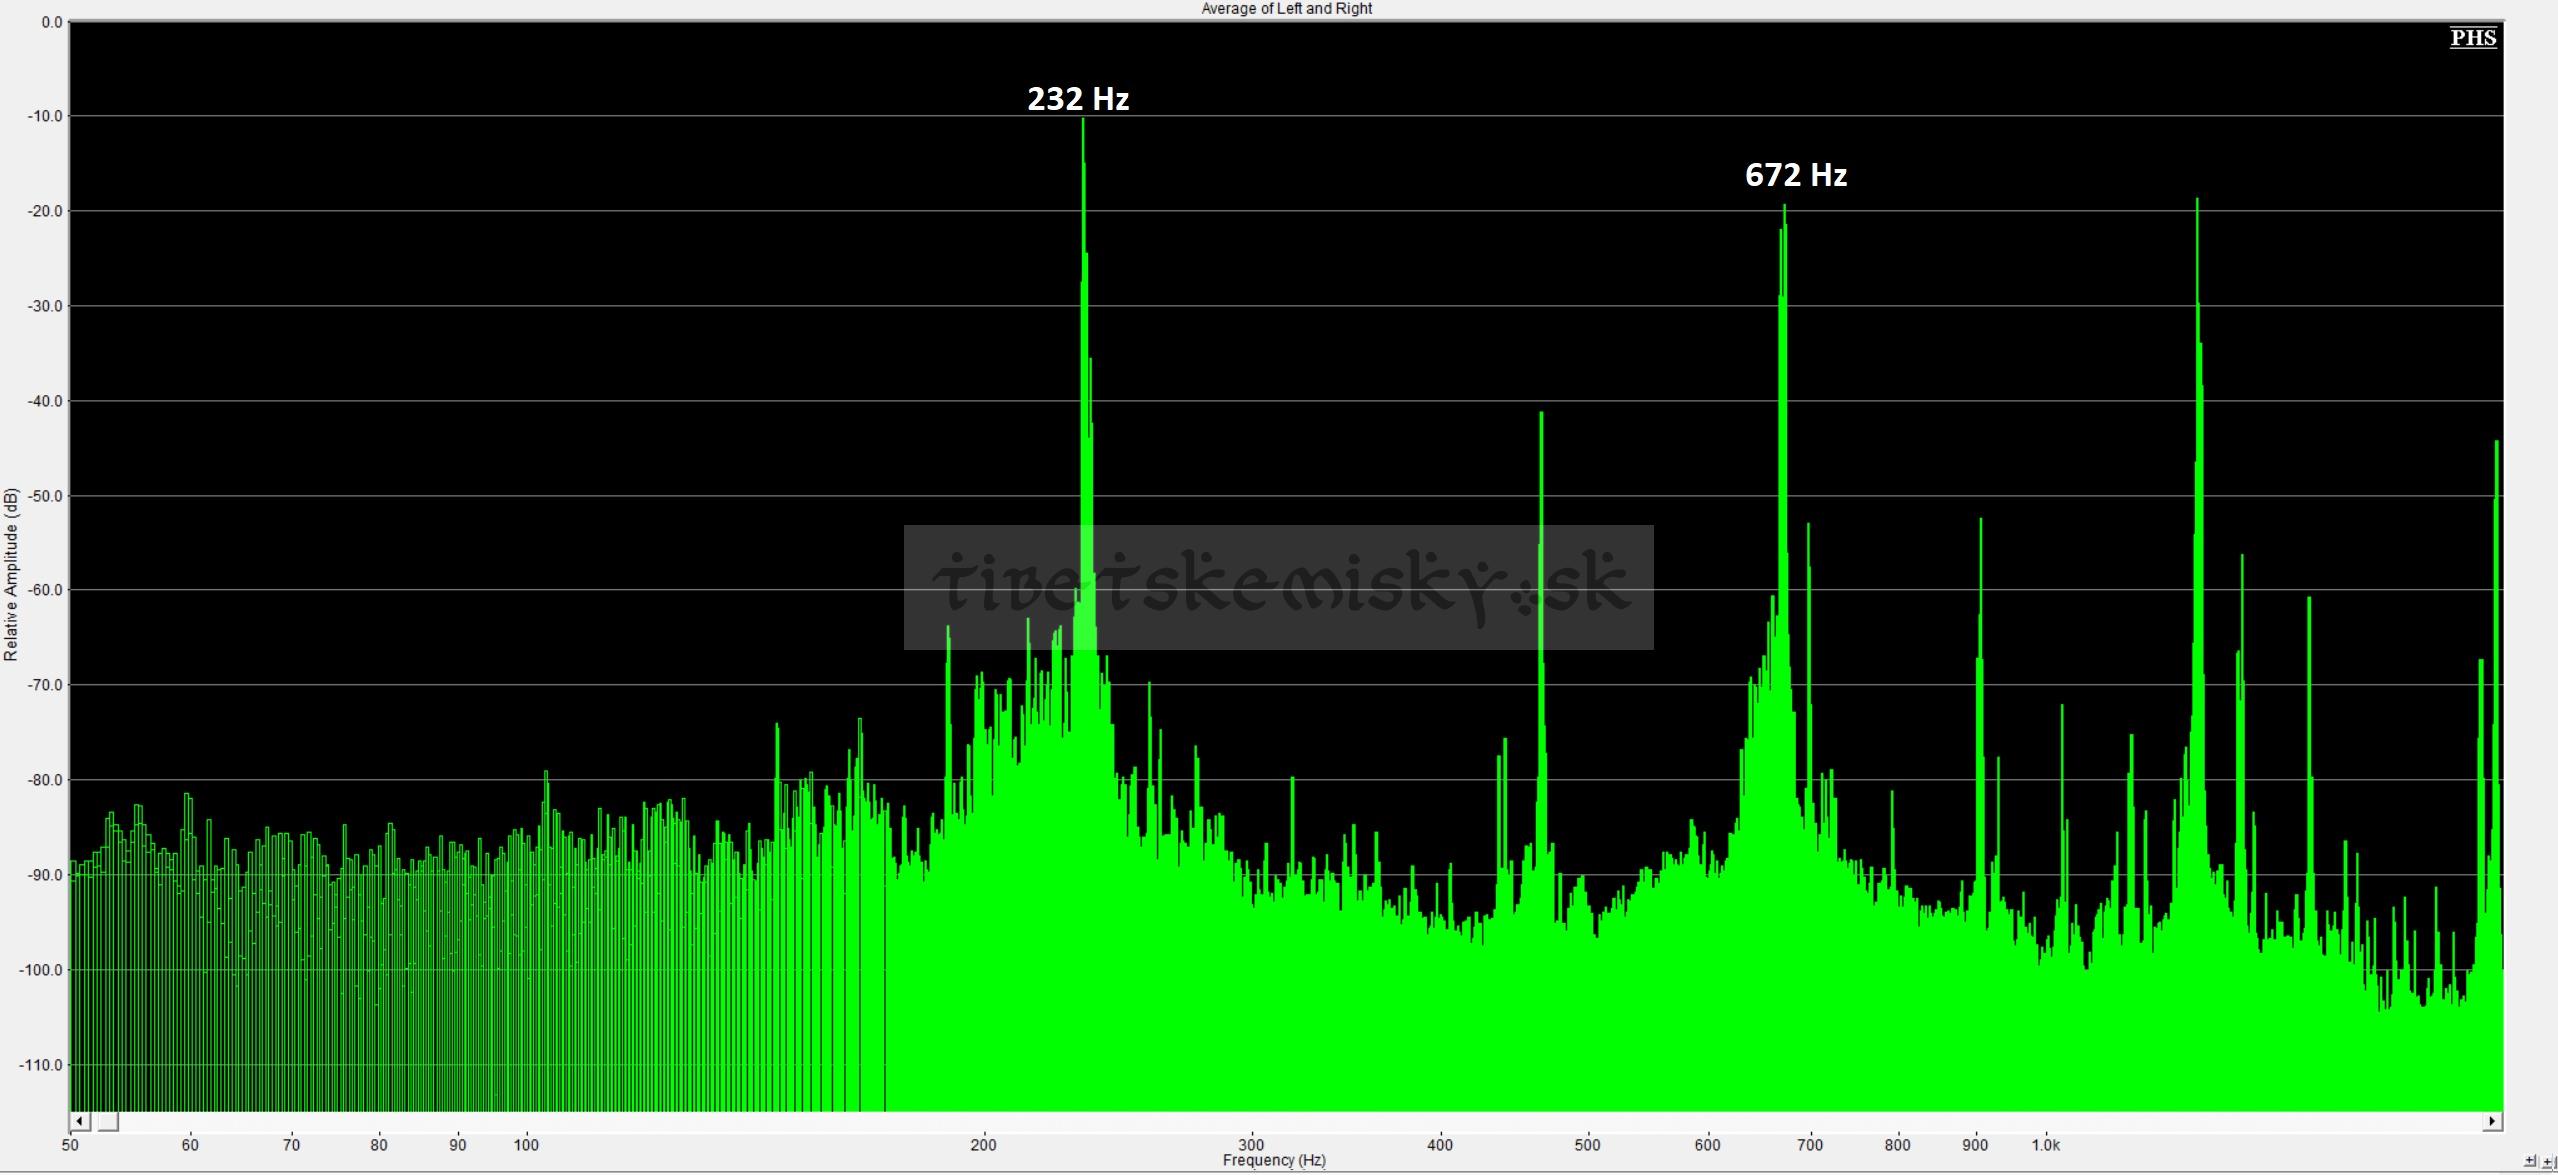
Task: Click the Average of Left and Right title
Action: point(1286,9)
